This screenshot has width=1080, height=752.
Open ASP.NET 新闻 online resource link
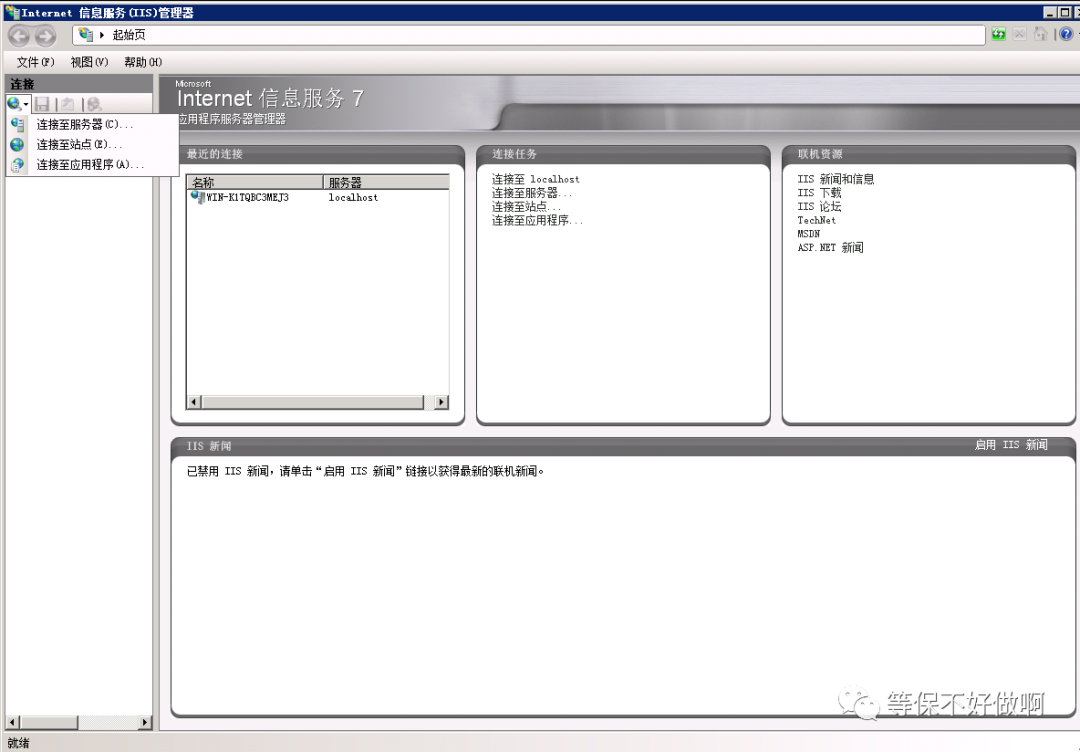(x=830, y=248)
